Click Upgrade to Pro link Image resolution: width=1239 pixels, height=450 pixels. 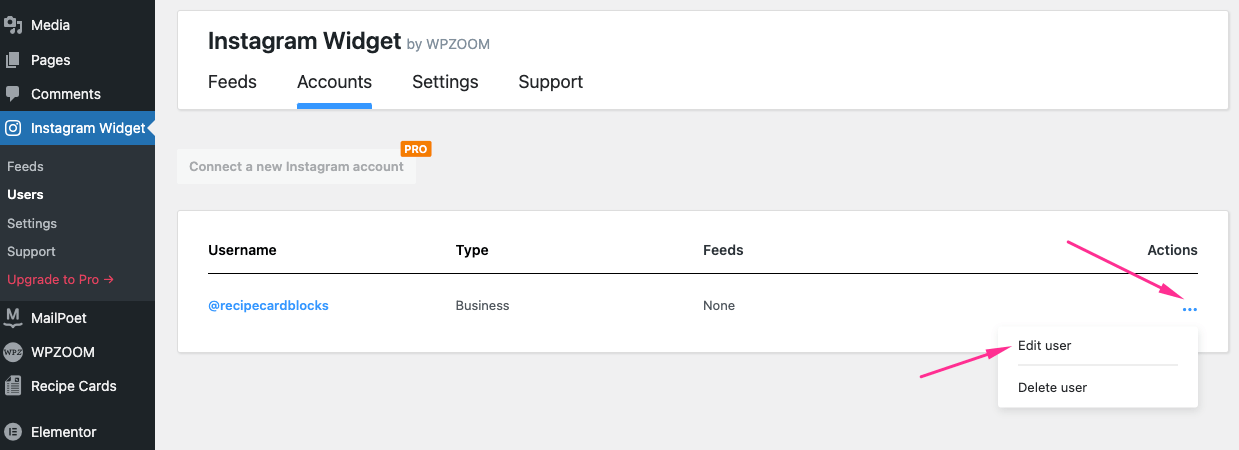60,279
